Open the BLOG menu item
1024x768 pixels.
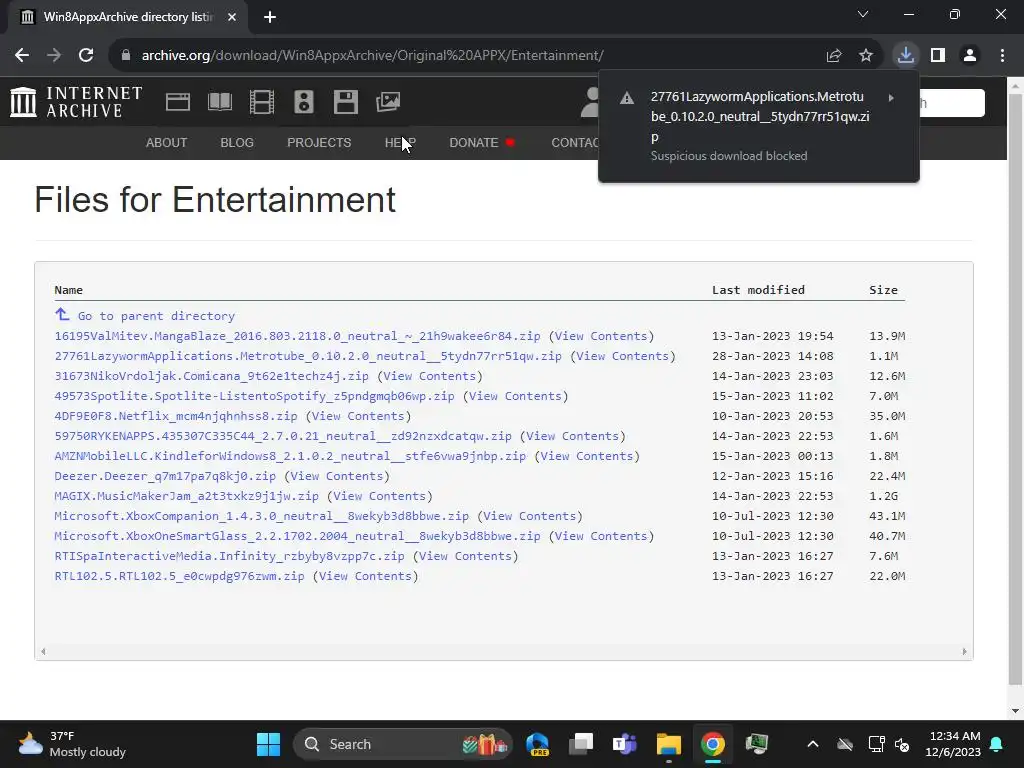237,142
